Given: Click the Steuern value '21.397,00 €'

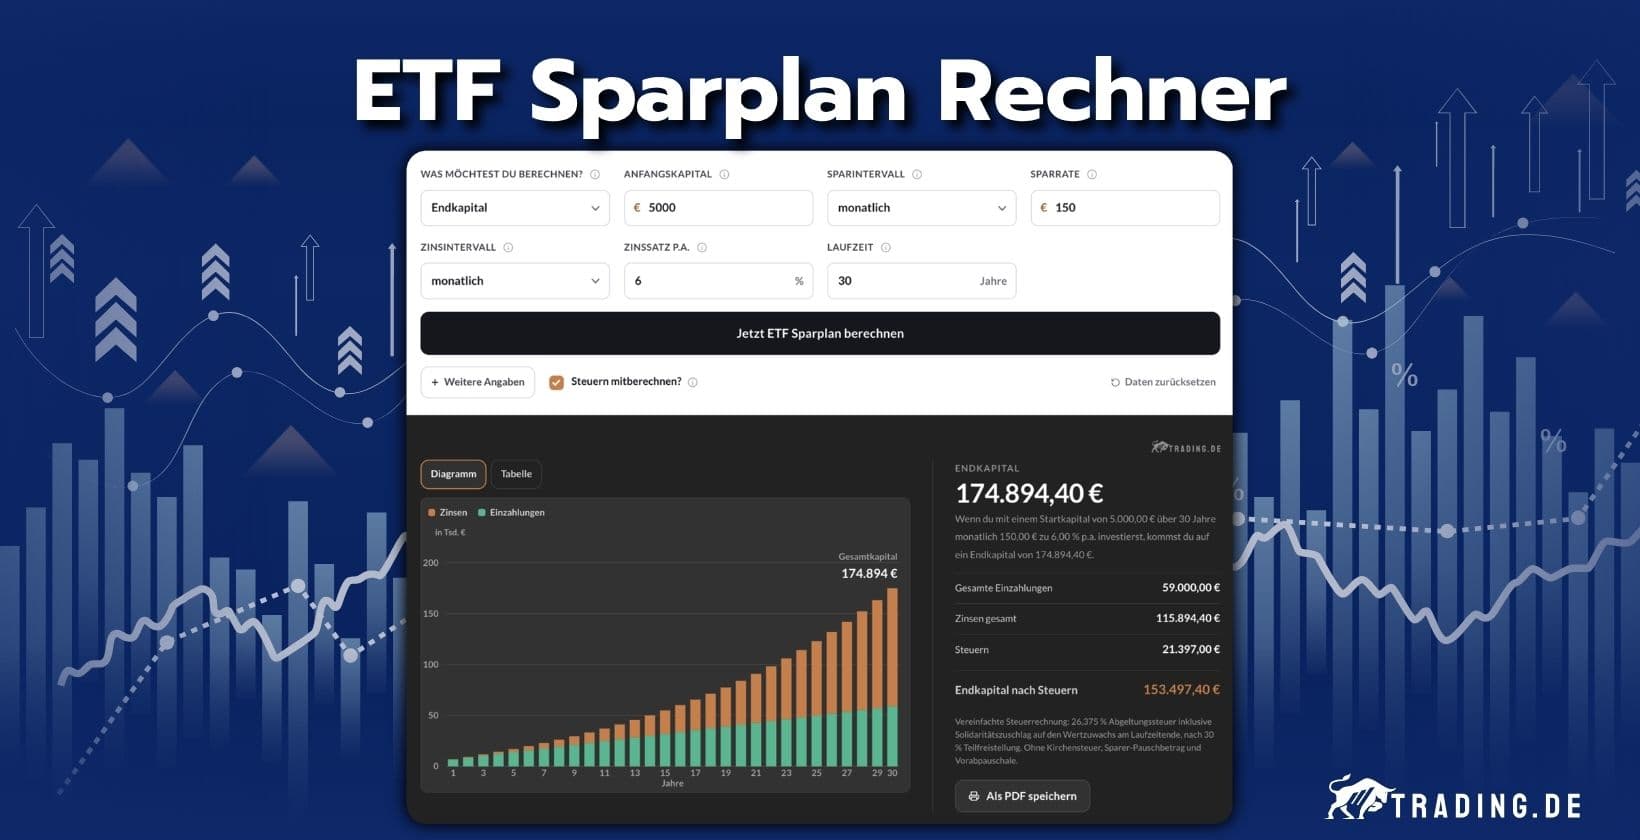Looking at the screenshot, I should [x=1191, y=649].
